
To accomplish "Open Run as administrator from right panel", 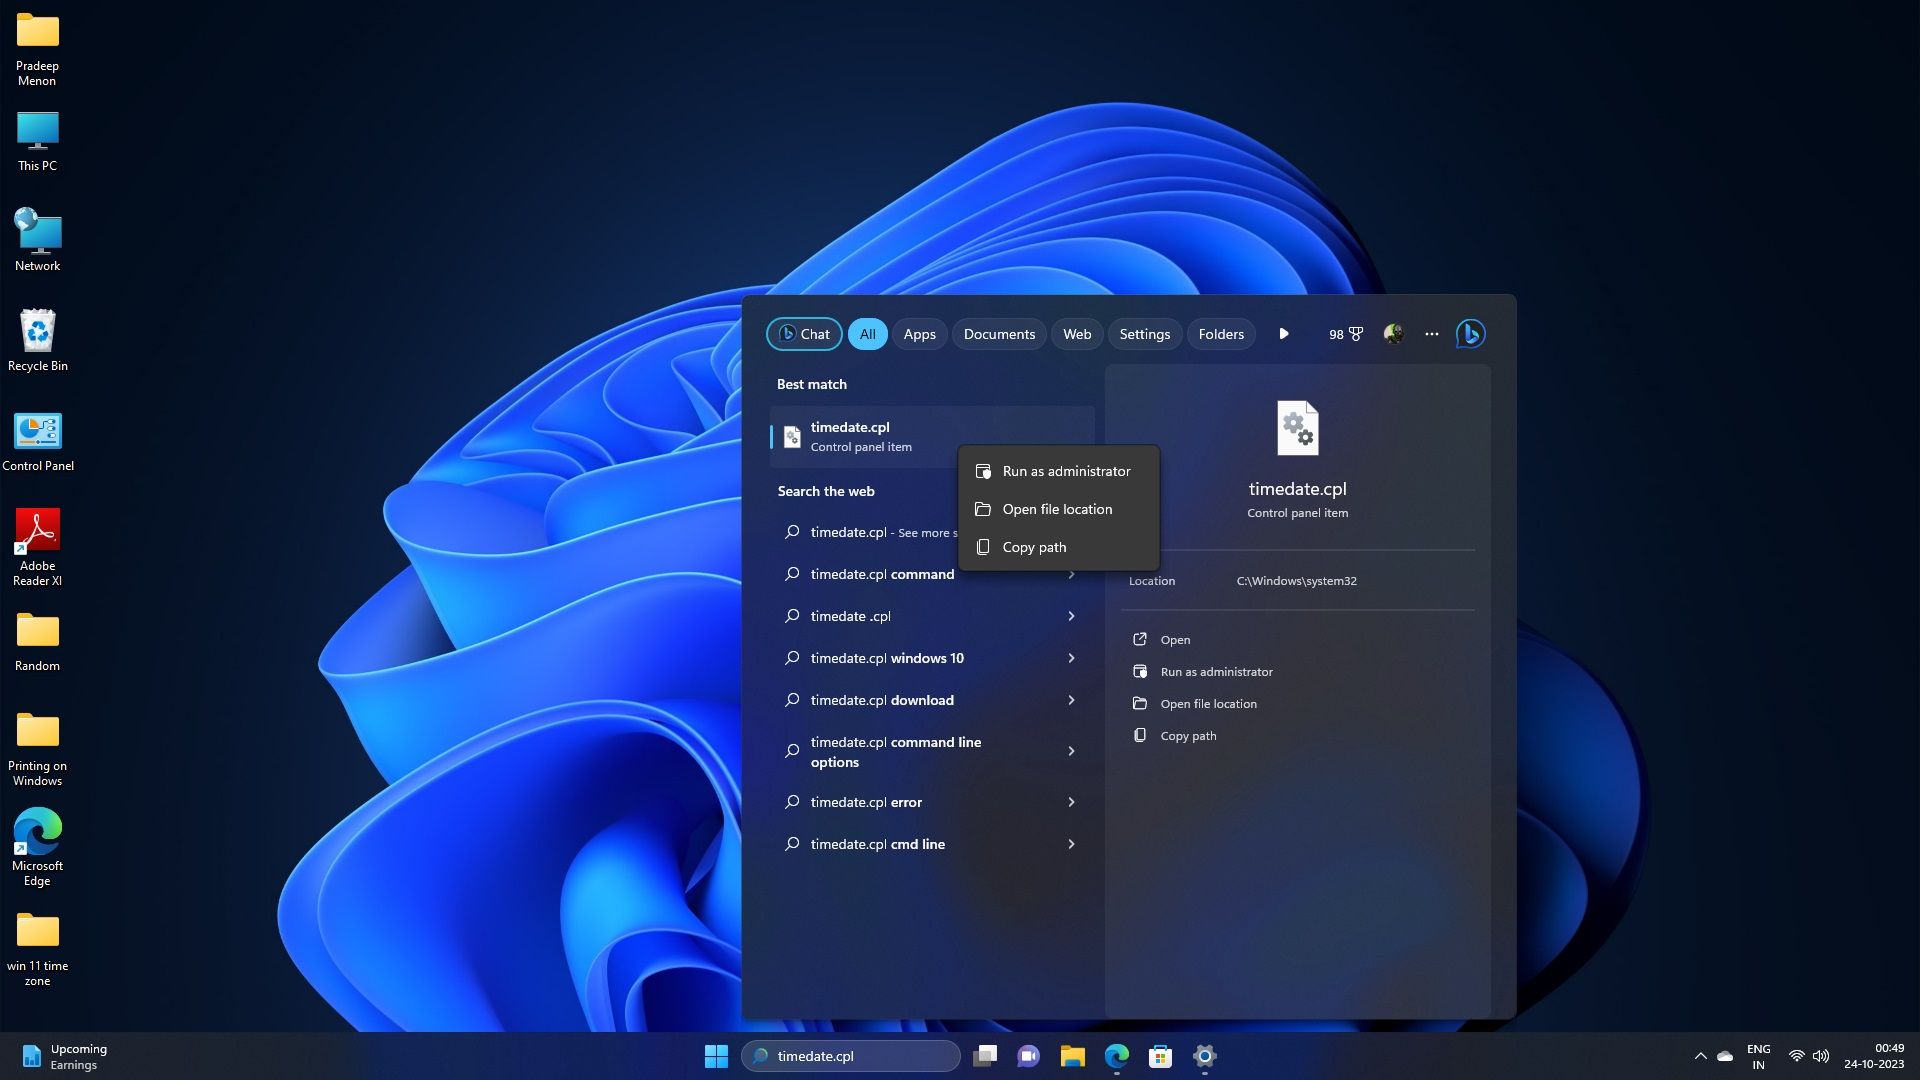I will tap(1215, 671).
